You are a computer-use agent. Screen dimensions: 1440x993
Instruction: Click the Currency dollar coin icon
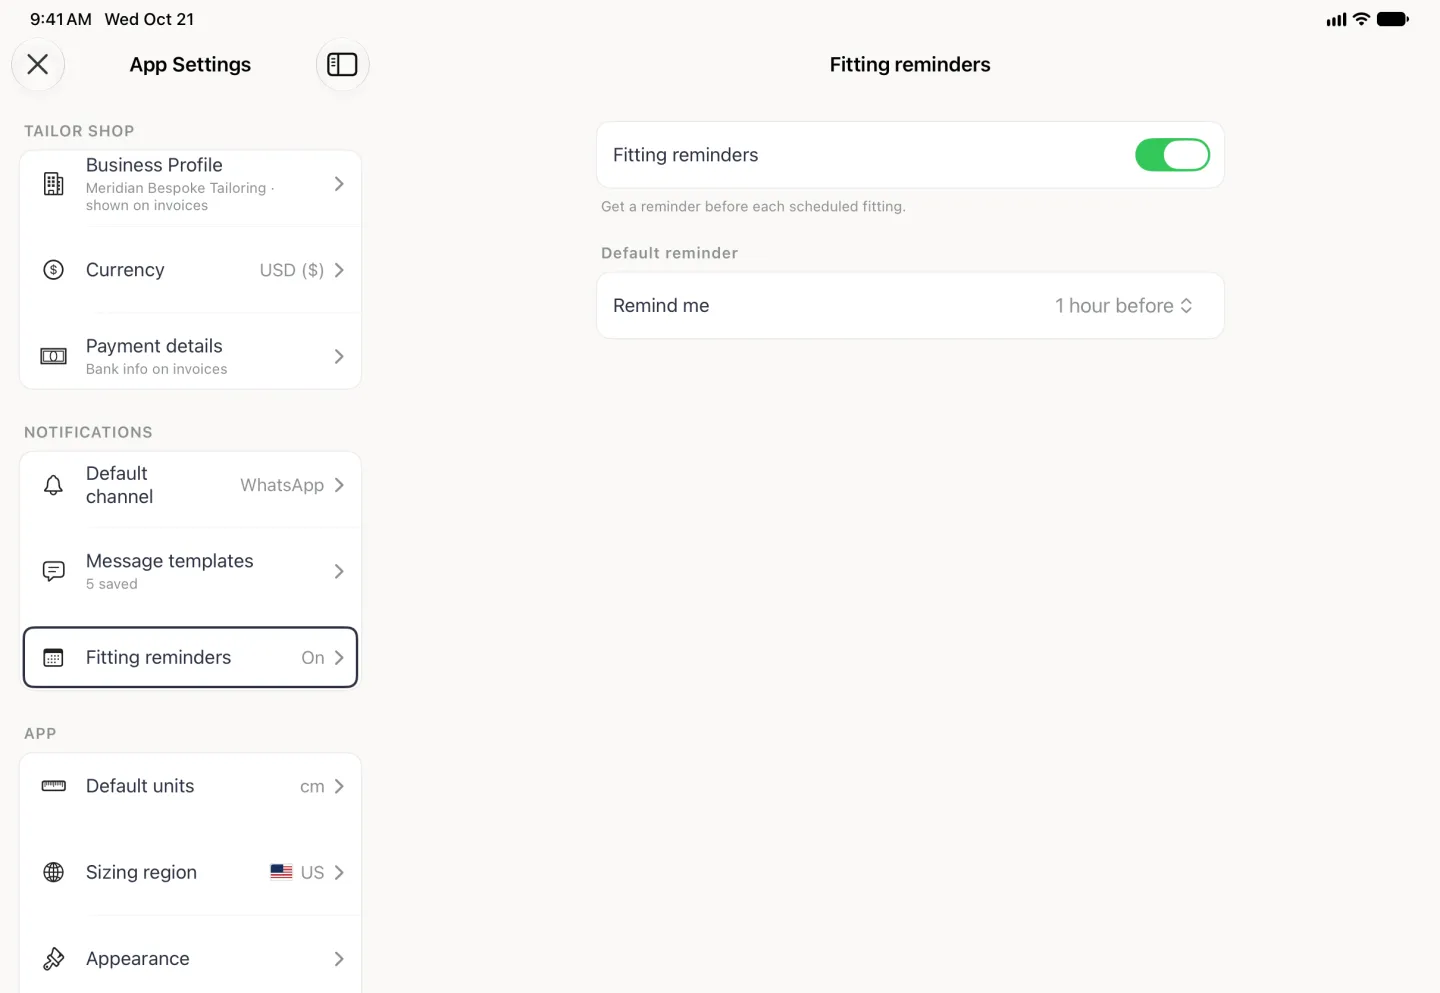point(54,270)
